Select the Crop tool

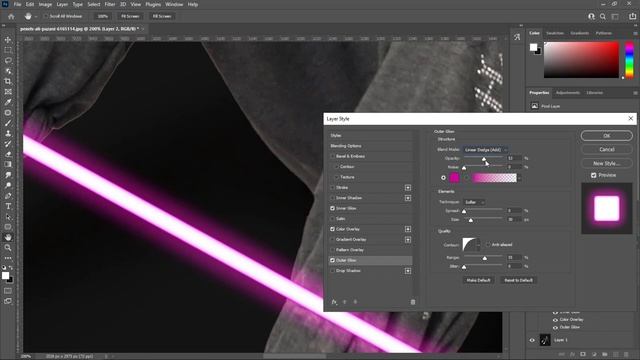pyautogui.click(x=8, y=81)
